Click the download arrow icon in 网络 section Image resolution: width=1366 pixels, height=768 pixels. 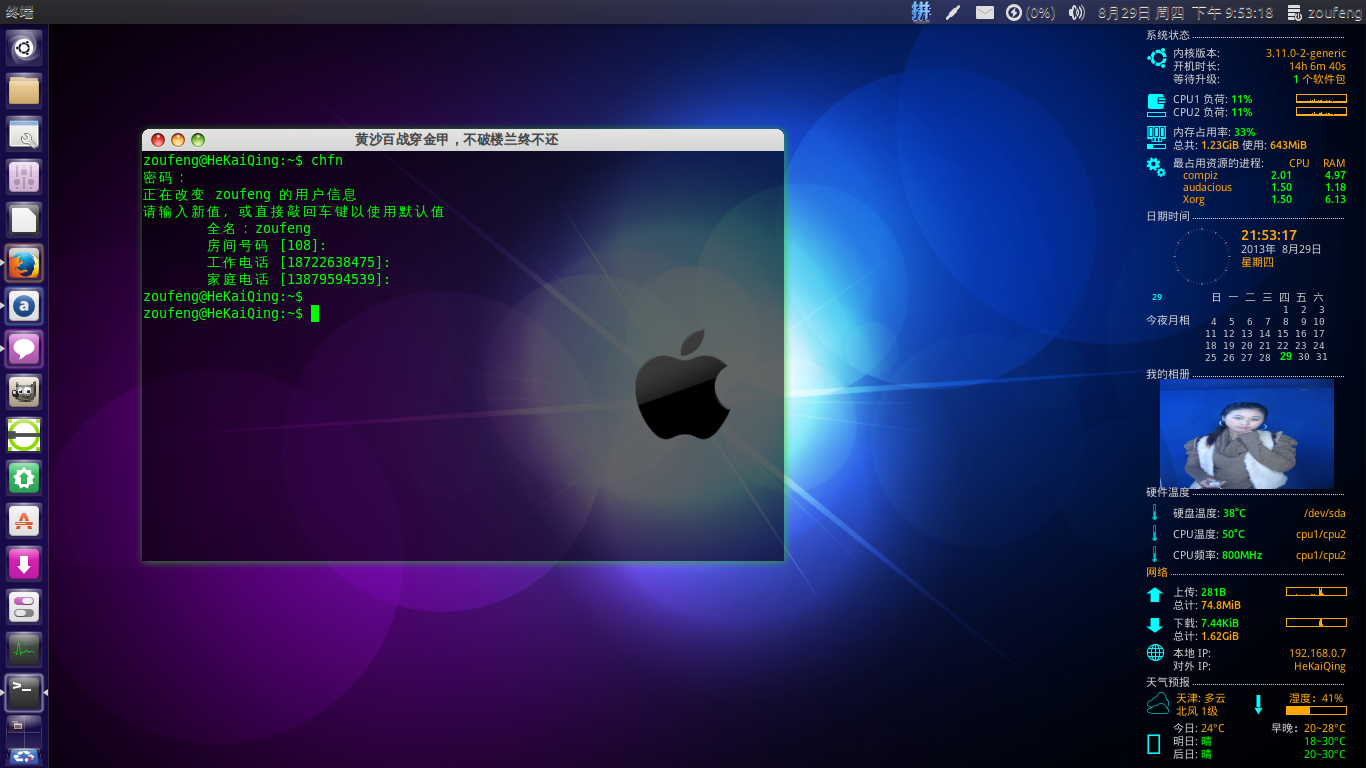pyautogui.click(x=1155, y=625)
